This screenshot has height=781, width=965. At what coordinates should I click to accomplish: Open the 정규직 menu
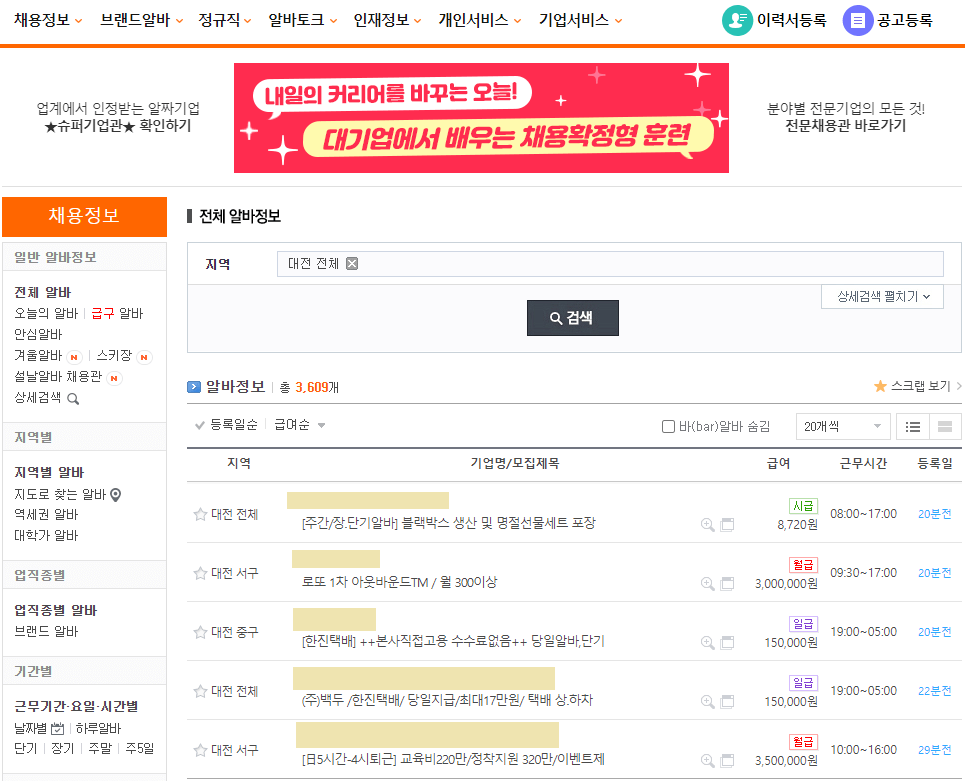222,19
